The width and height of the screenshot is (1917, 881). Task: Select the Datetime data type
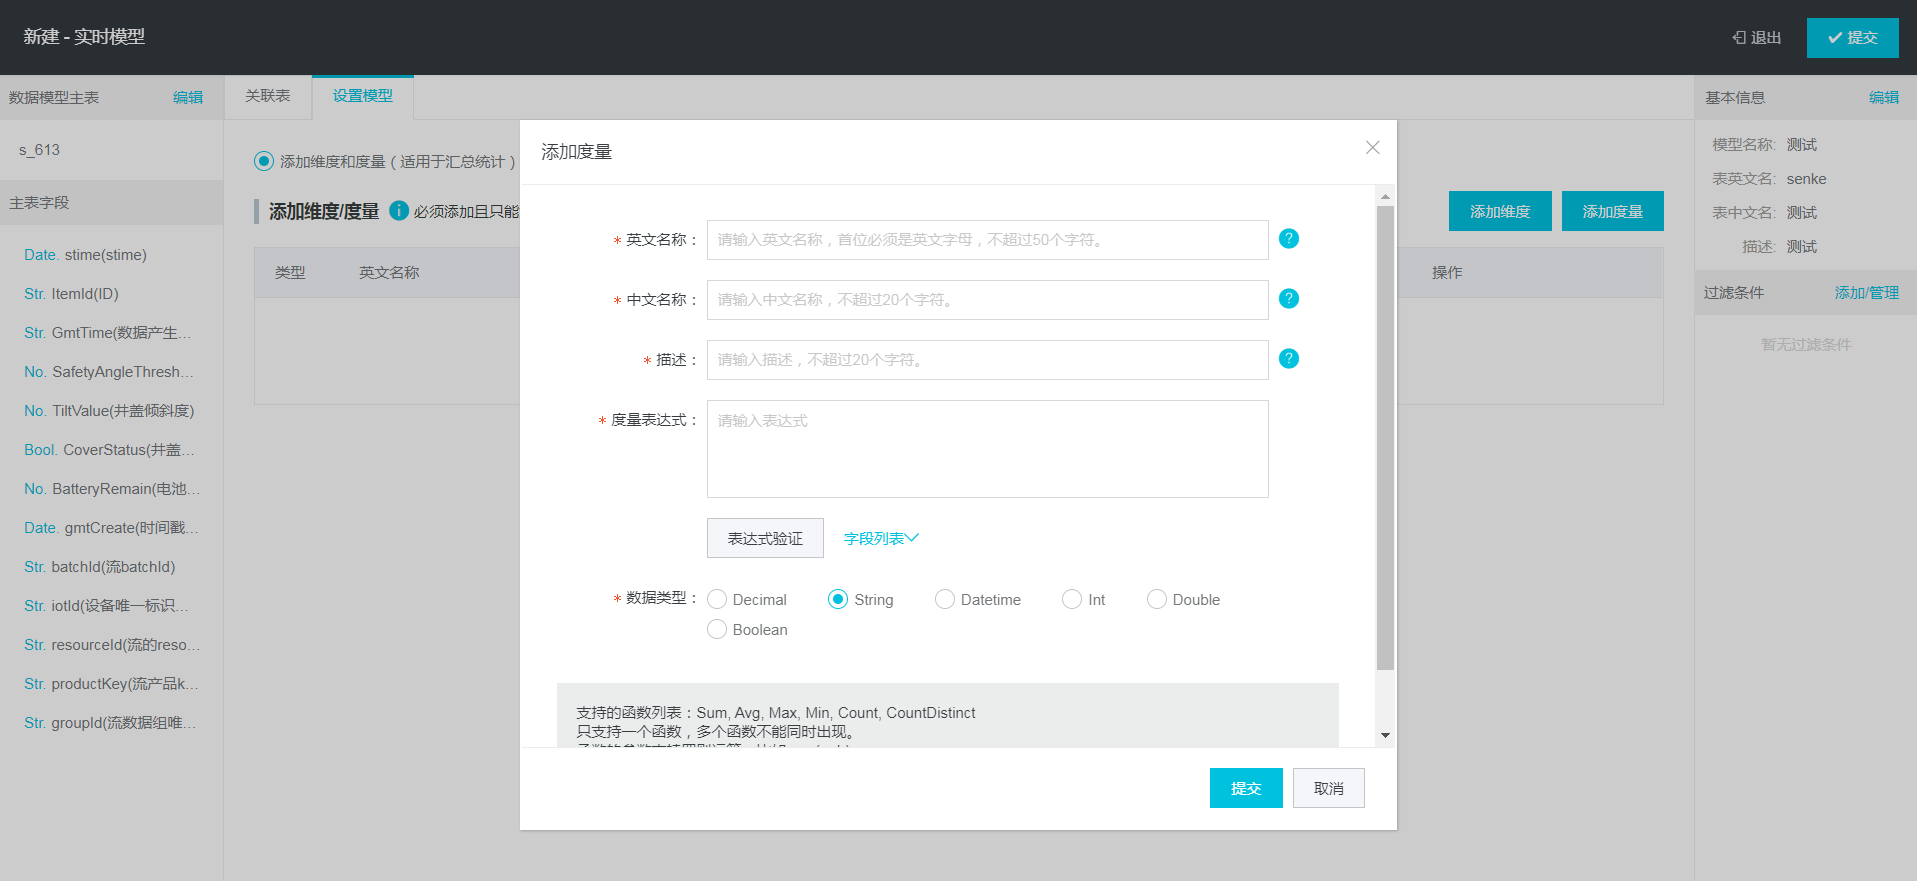coord(945,600)
